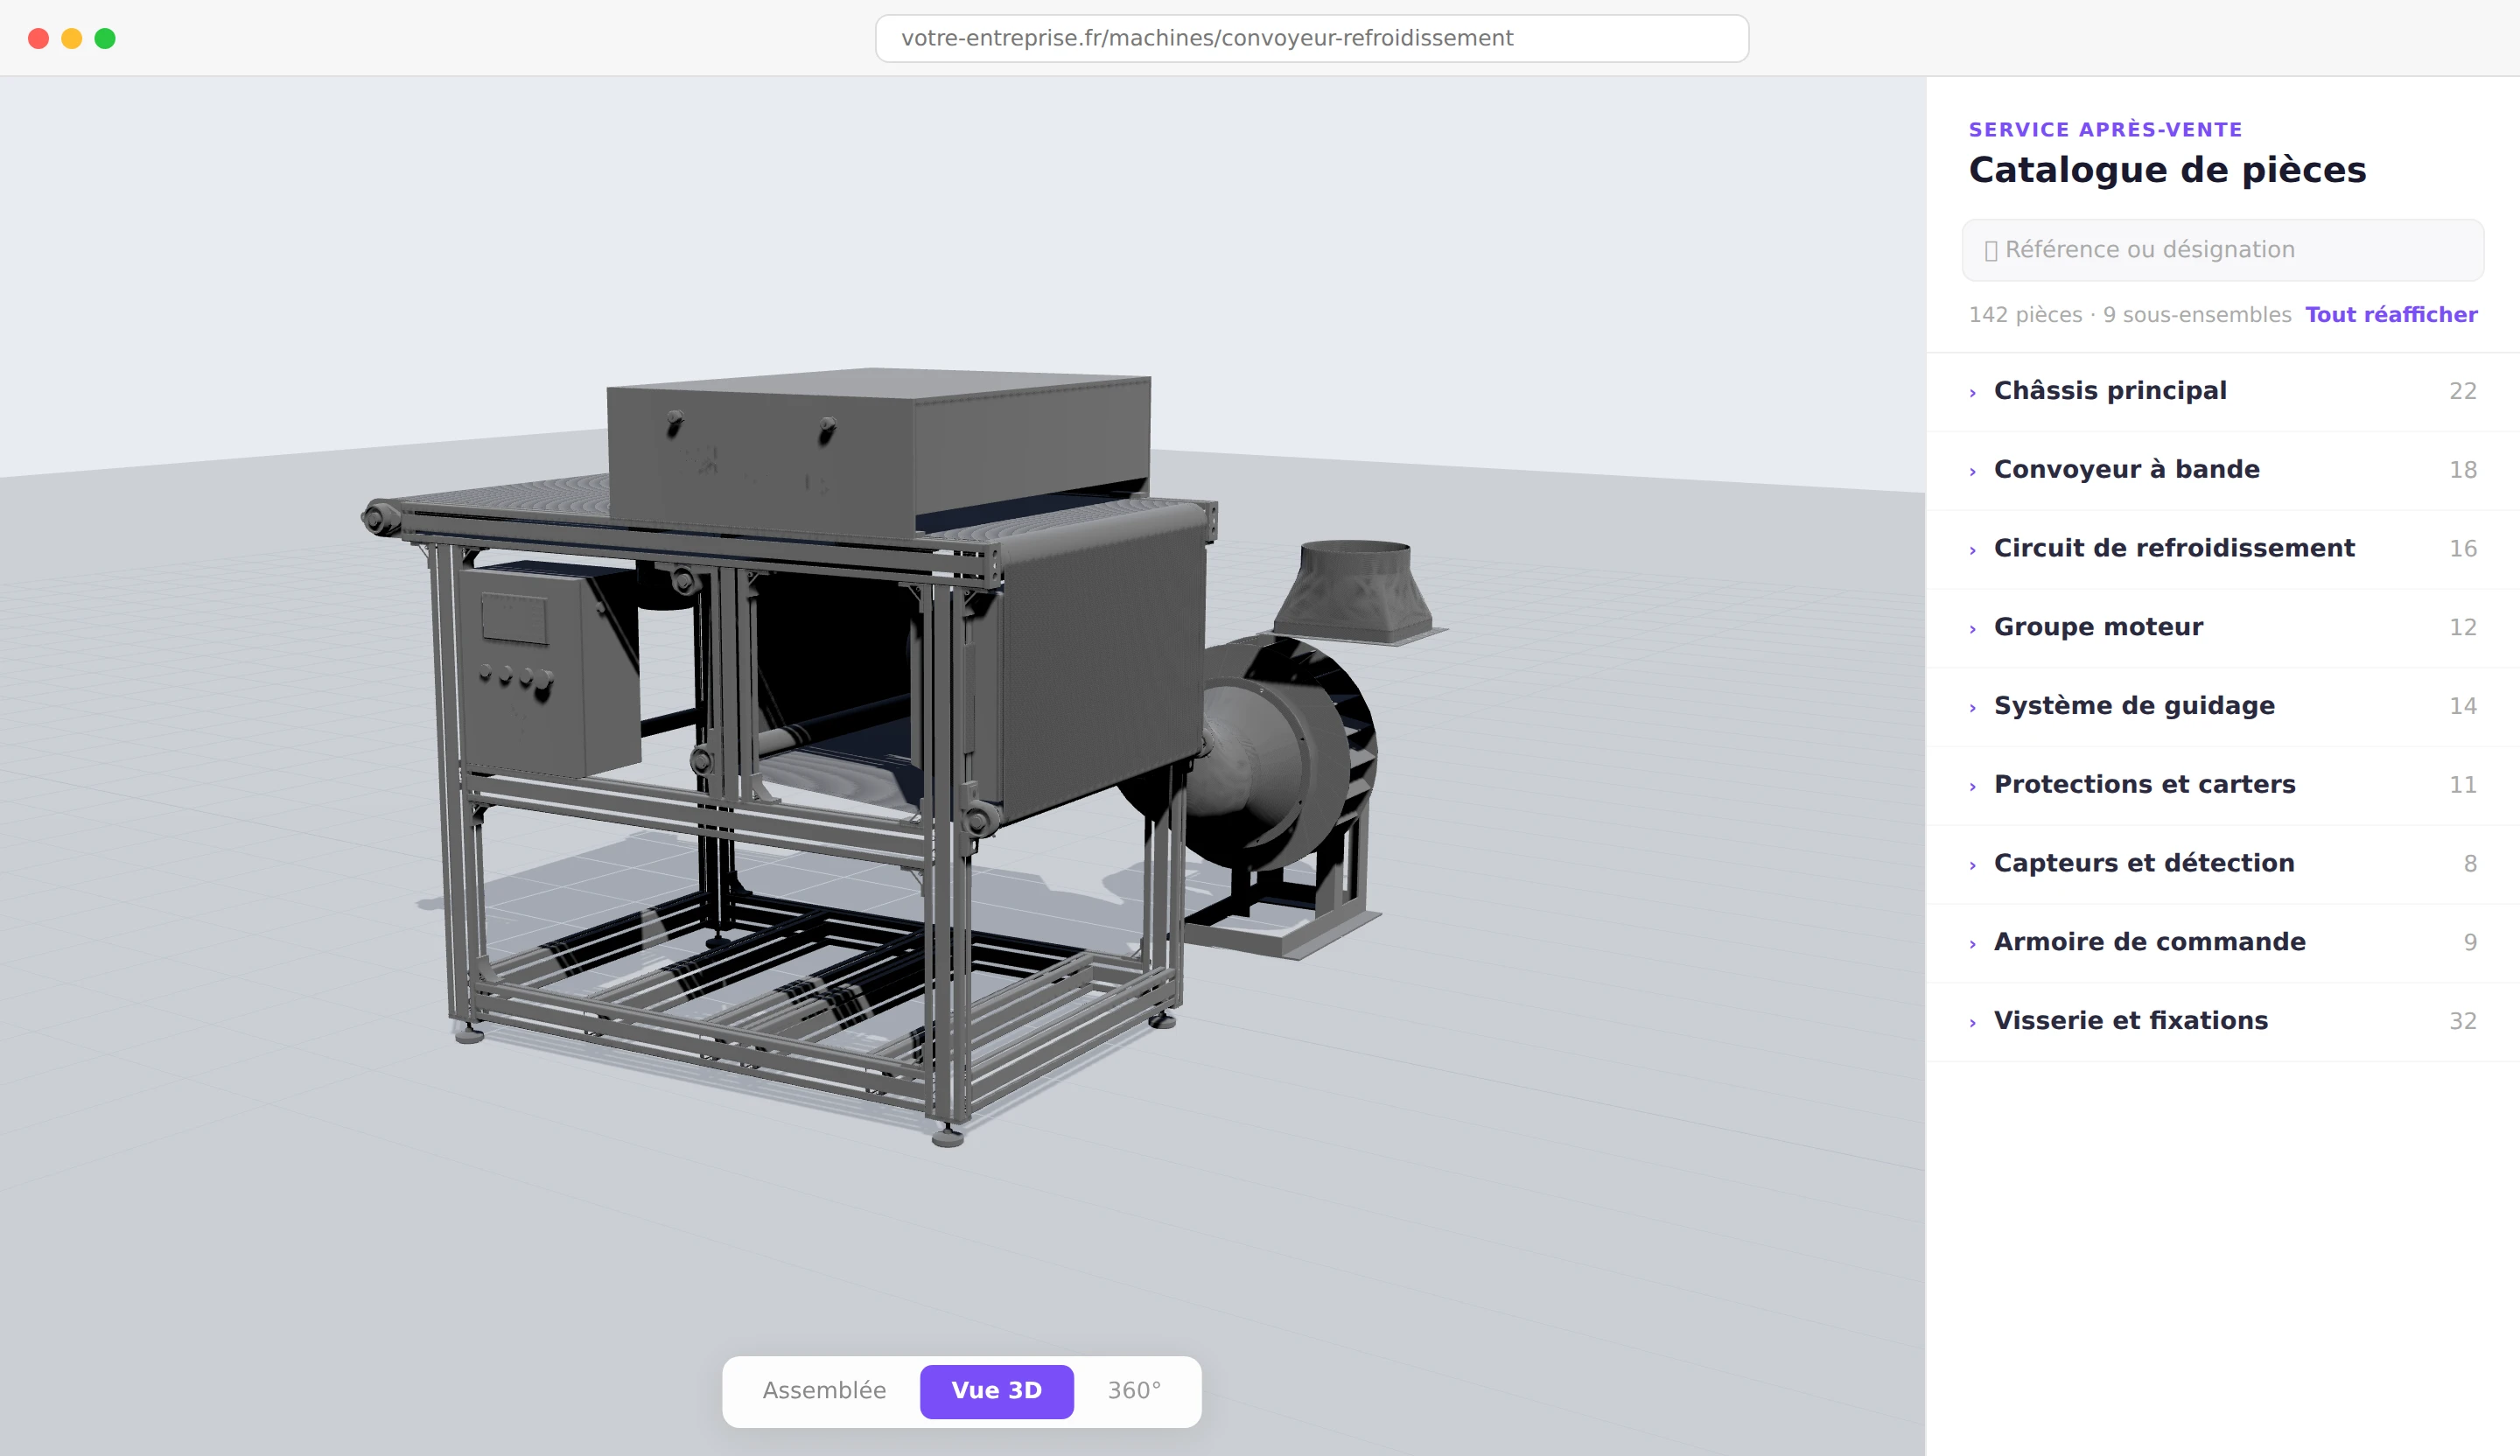The height and width of the screenshot is (1456, 2520).
Task: Click the count 22 for Châssis principal
Action: [x=2462, y=391]
